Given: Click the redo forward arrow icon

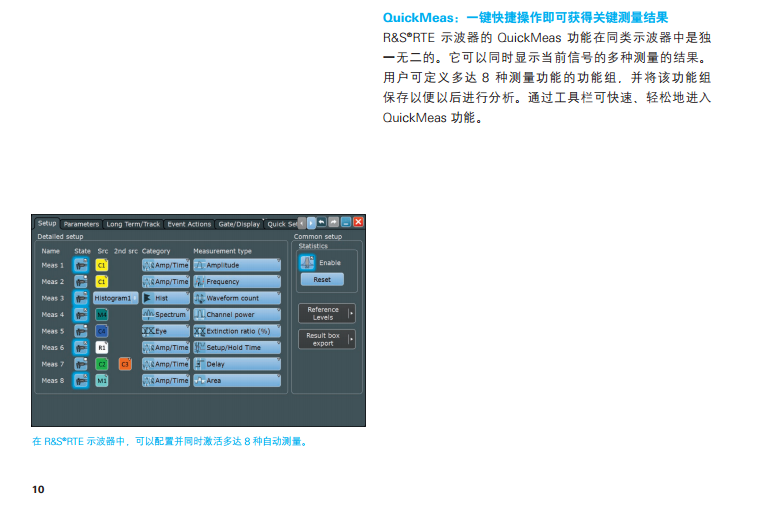Looking at the screenshot, I should (334, 222).
